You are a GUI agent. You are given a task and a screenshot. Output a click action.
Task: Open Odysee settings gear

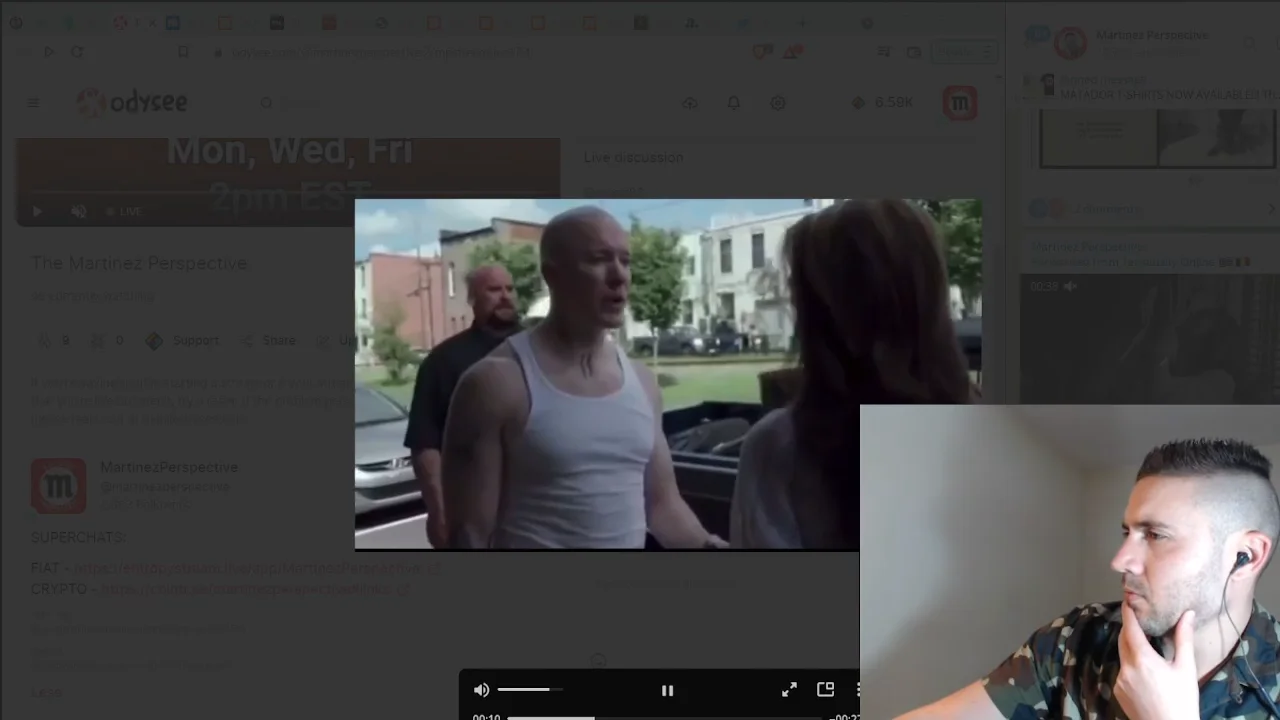point(778,103)
